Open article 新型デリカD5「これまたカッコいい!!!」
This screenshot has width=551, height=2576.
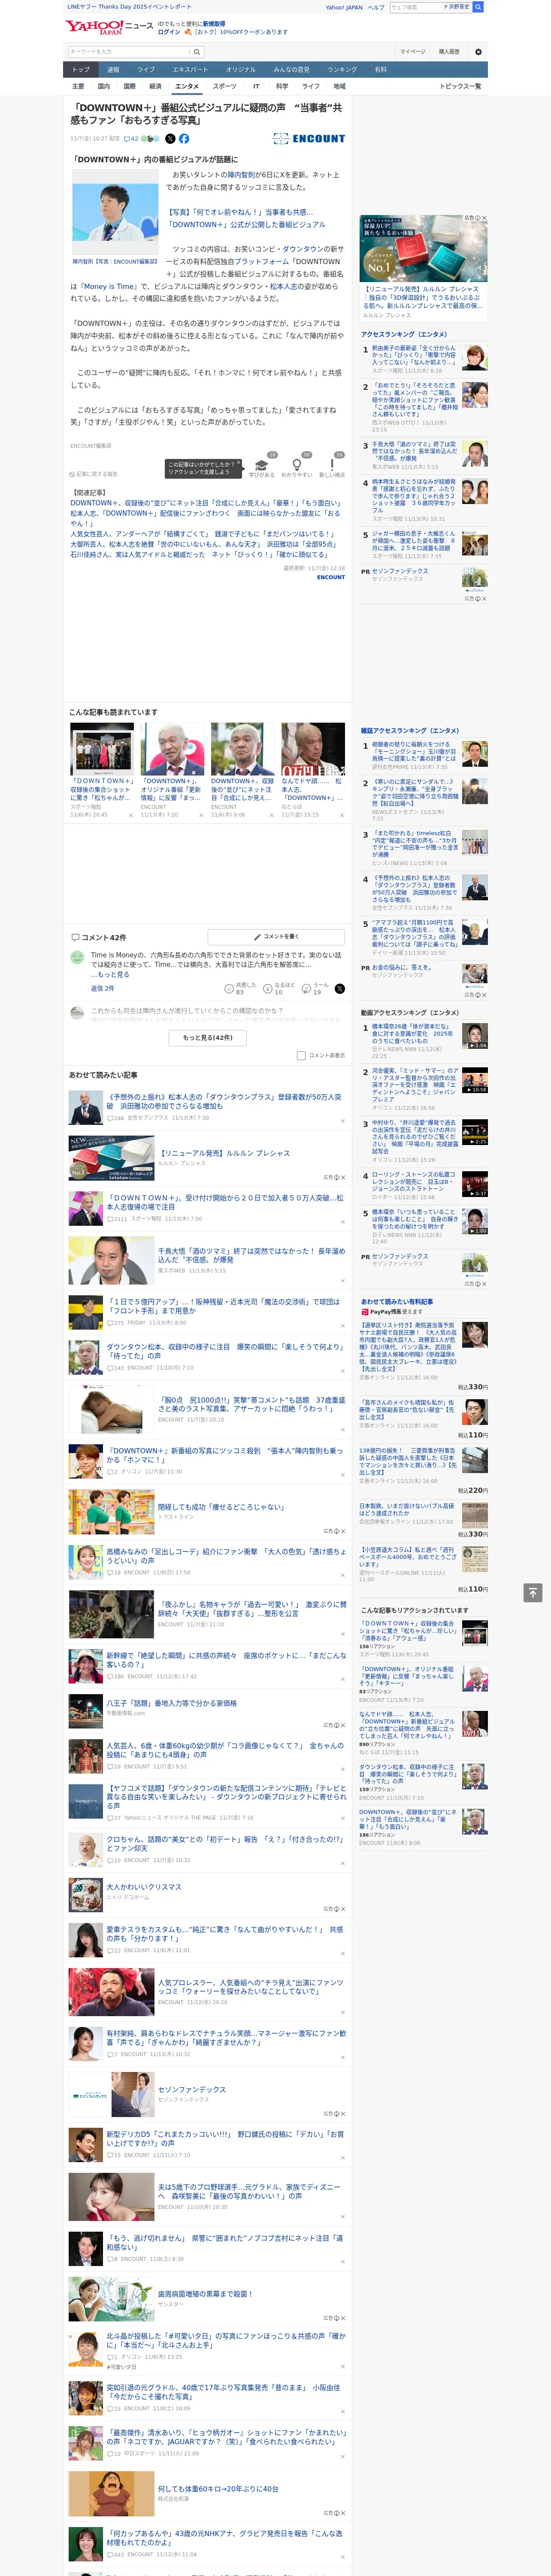[x=225, y=2138]
